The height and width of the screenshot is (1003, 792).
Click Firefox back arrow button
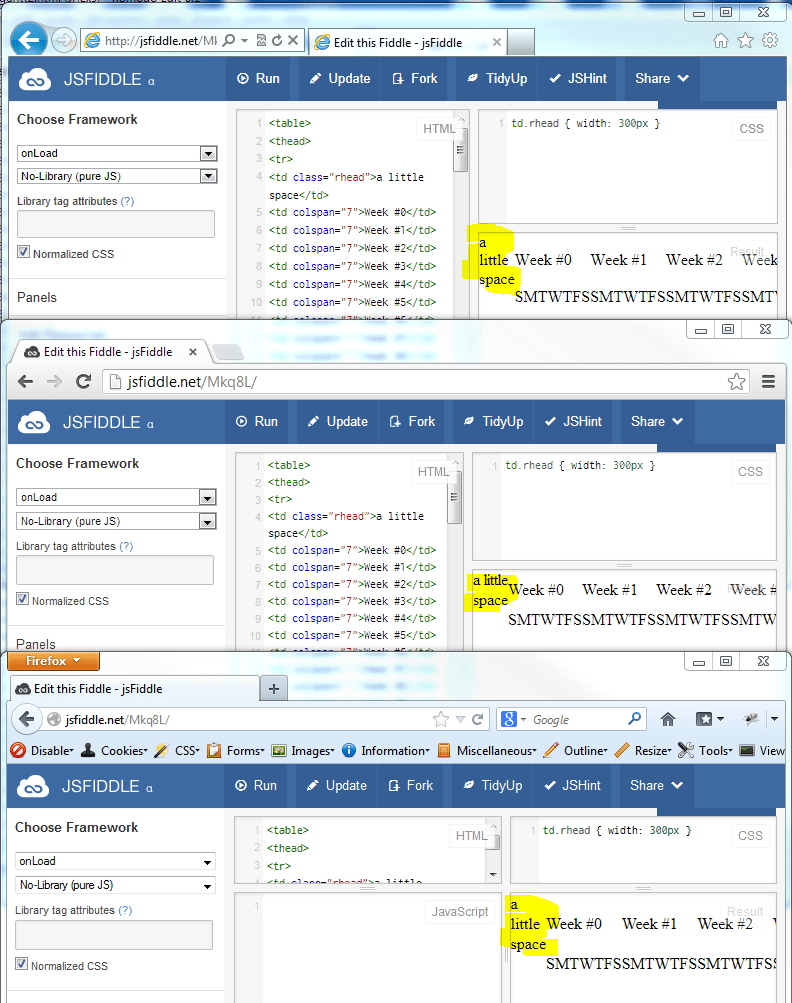coord(27,719)
